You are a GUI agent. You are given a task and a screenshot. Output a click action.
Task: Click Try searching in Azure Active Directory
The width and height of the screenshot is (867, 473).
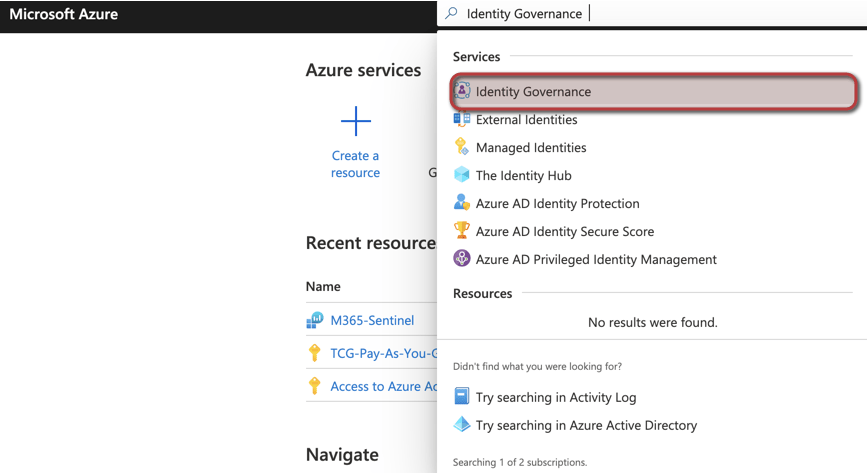pos(586,426)
